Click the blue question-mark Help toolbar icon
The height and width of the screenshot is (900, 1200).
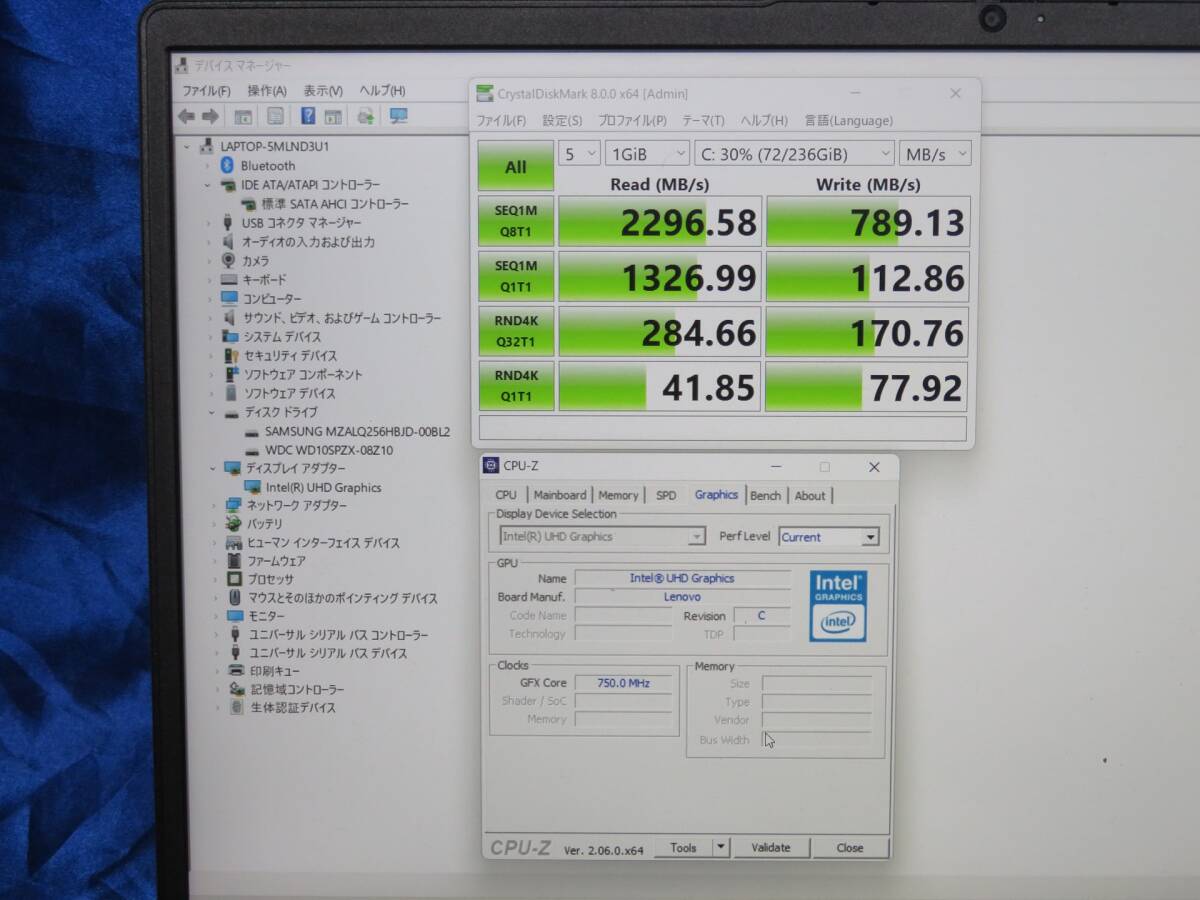(308, 116)
